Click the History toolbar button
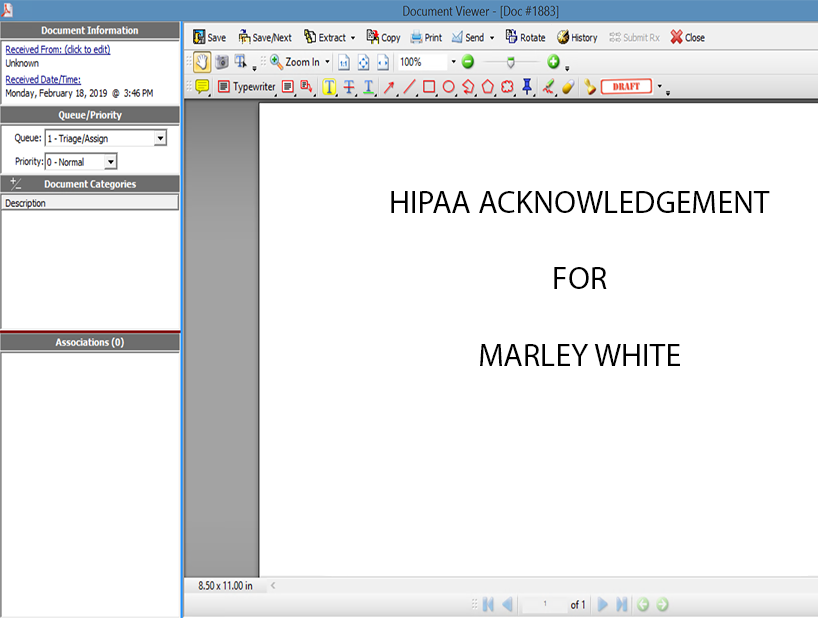Screen dimensions: 818x618 577,38
